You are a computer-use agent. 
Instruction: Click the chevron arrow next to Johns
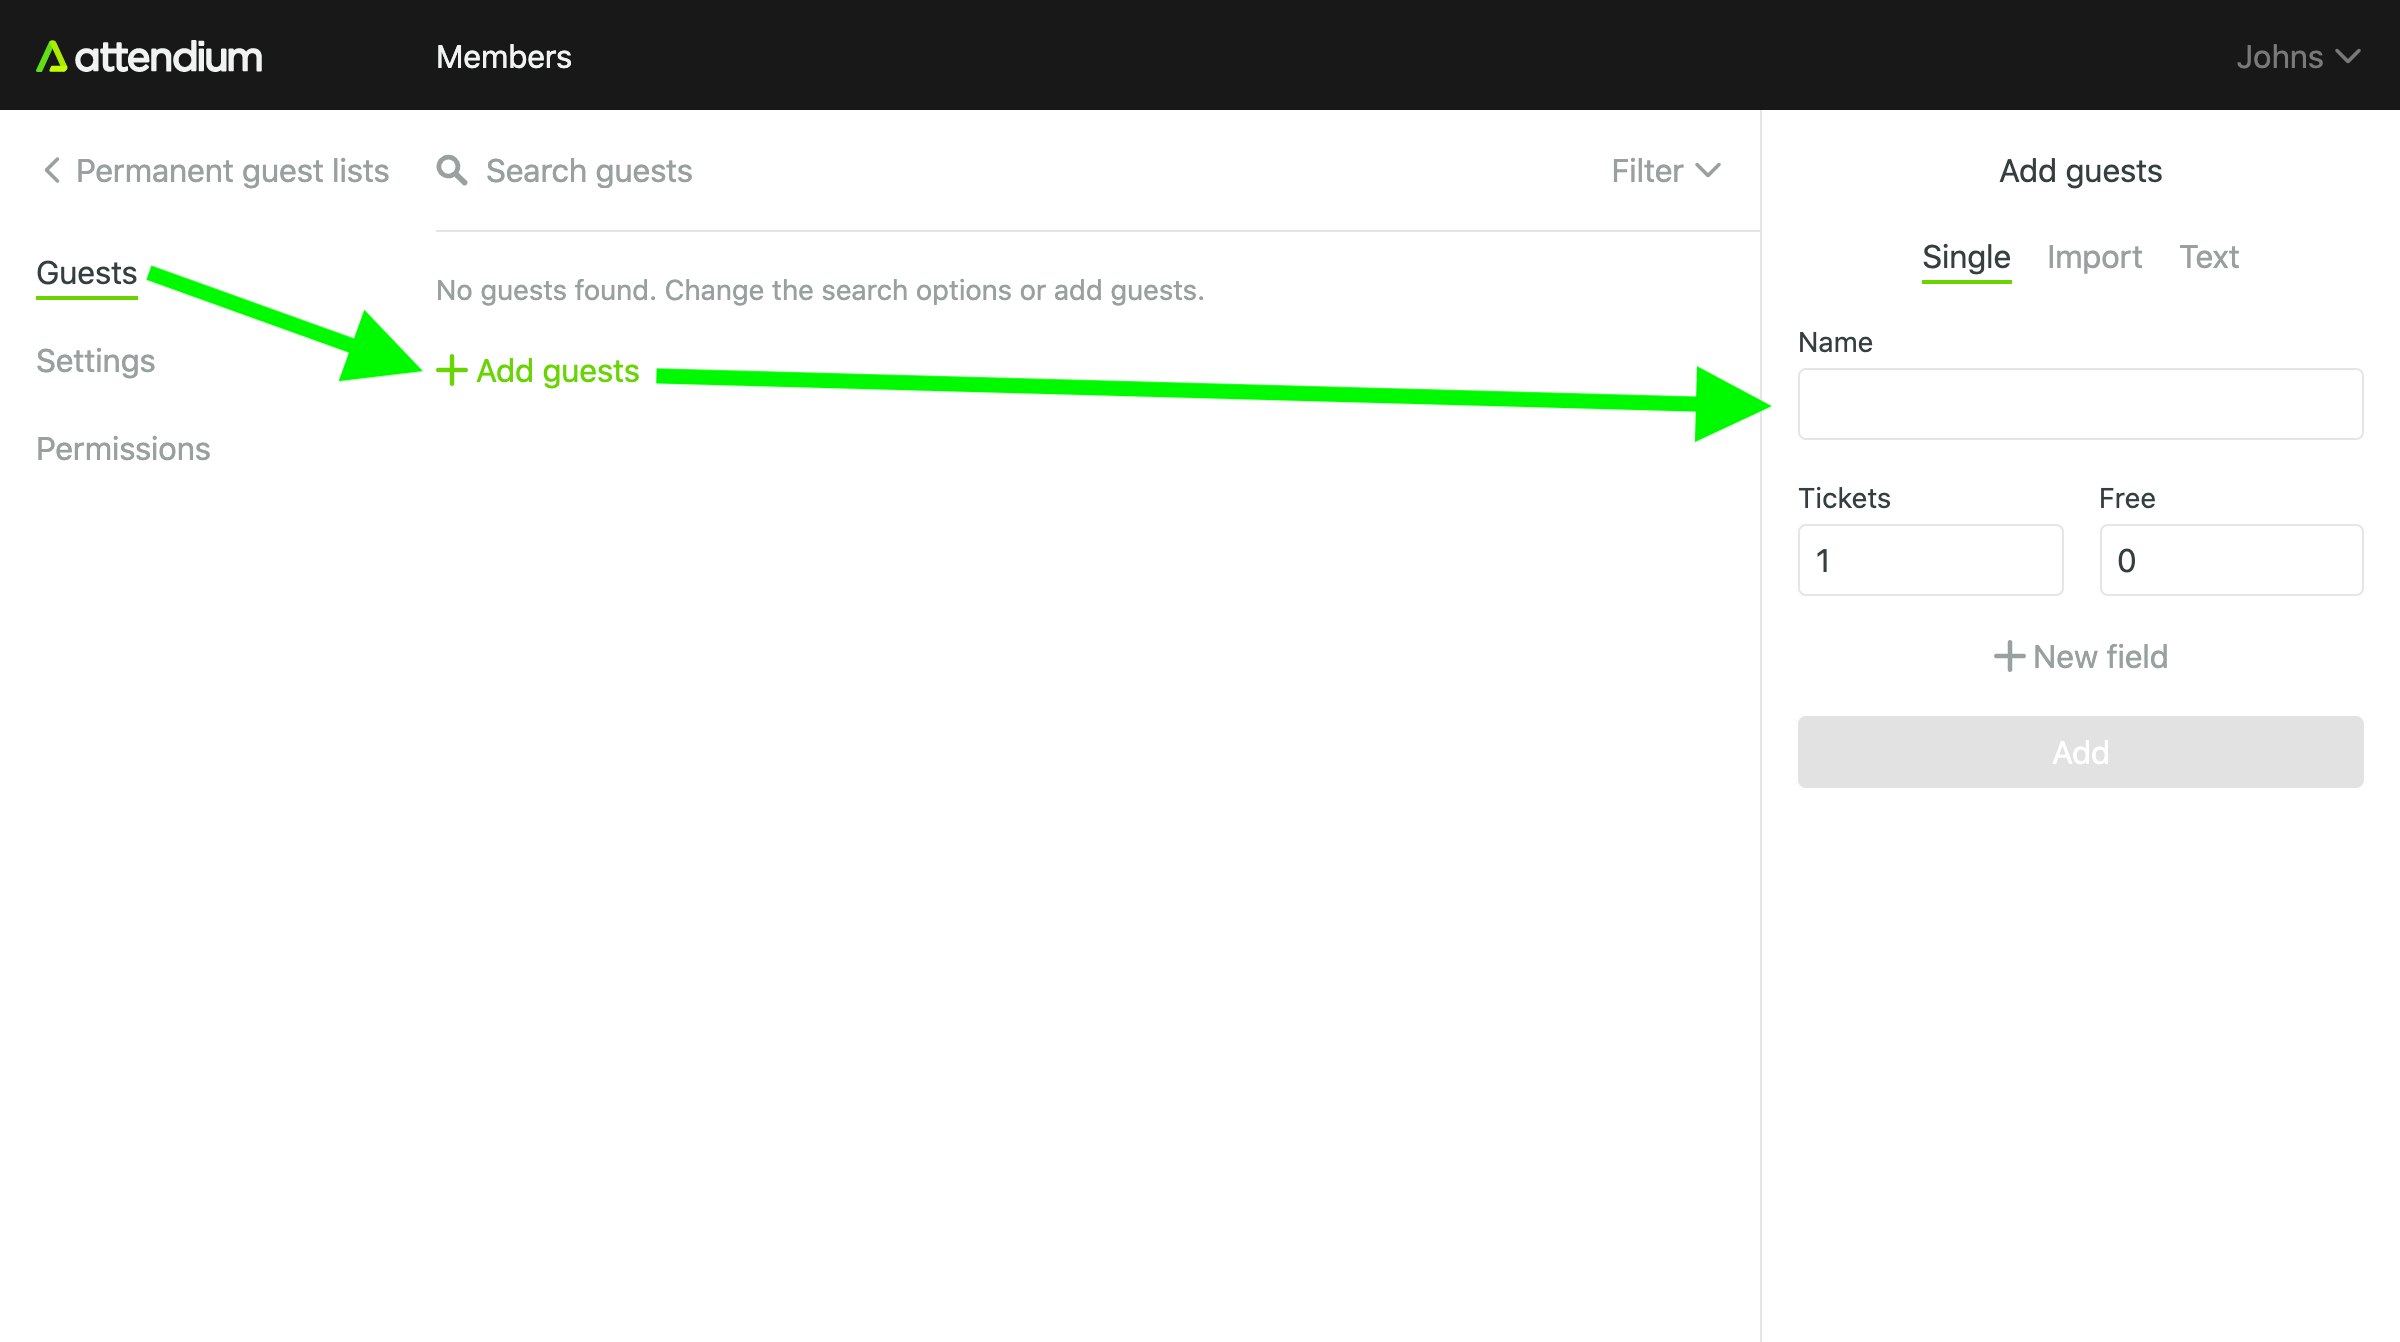pyautogui.click(x=2348, y=57)
